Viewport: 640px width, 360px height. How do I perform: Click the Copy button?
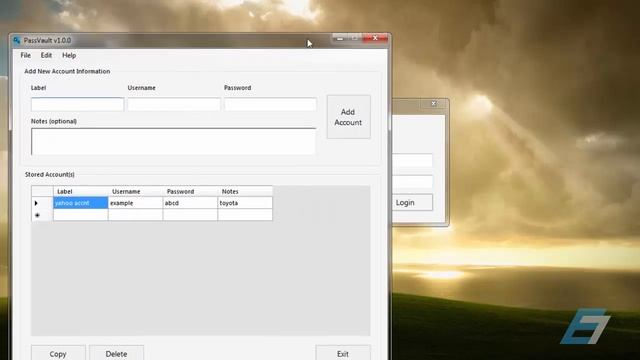(58, 353)
